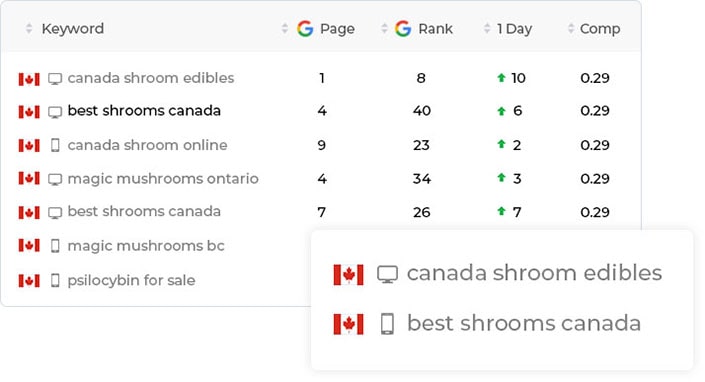Click desktop icon next to magic mushrooms ontario

click(55, 179)
